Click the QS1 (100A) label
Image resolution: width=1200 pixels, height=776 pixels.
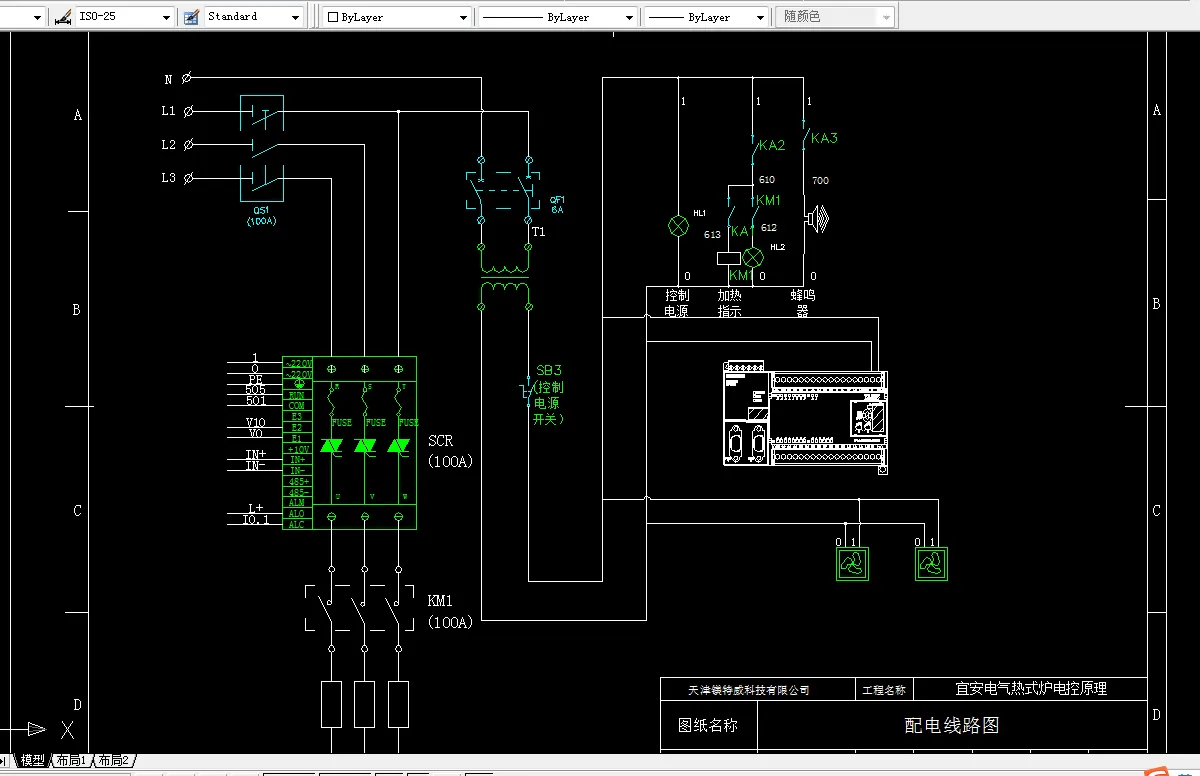[262, 216]
